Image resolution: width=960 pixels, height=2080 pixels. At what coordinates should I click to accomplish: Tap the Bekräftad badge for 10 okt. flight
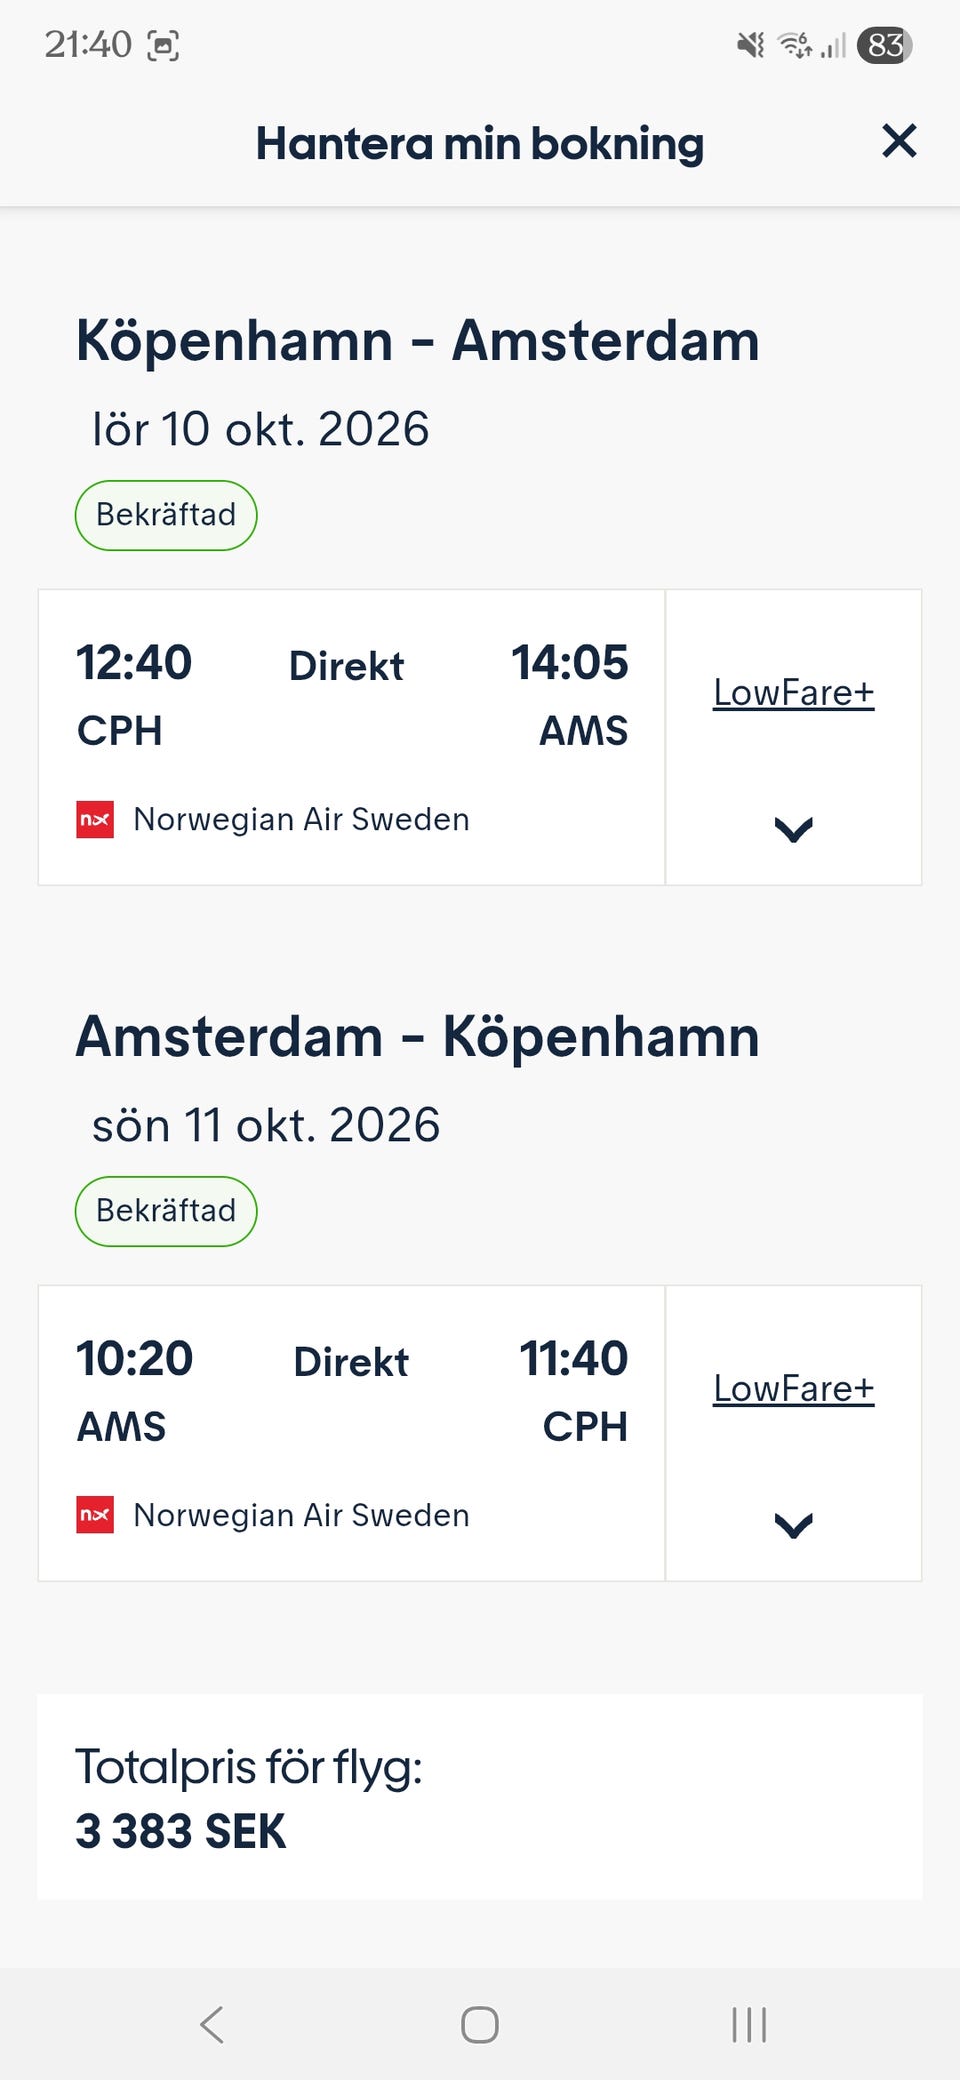click(166, 515)
